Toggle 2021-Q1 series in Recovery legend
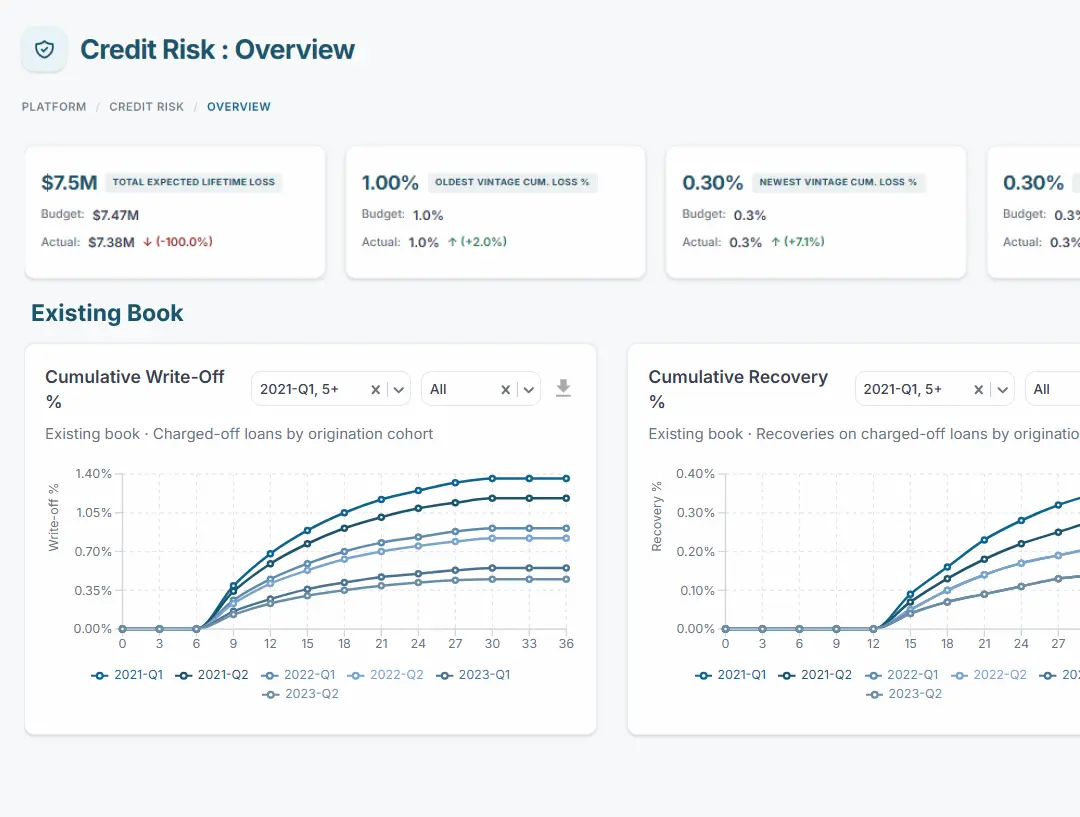 [x=730, y=675]
